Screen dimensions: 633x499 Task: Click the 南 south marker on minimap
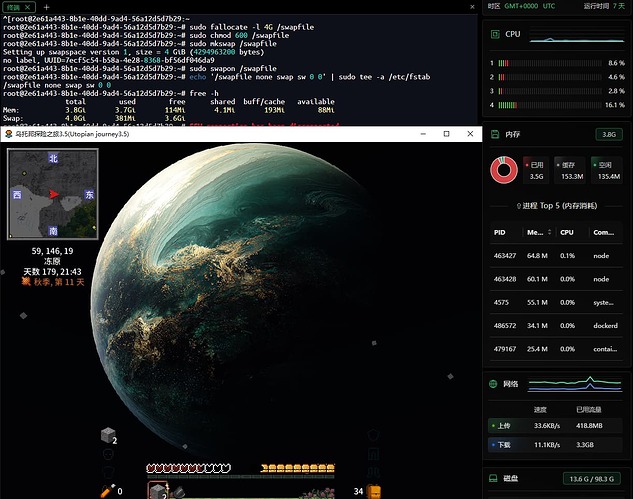point(53,231)
